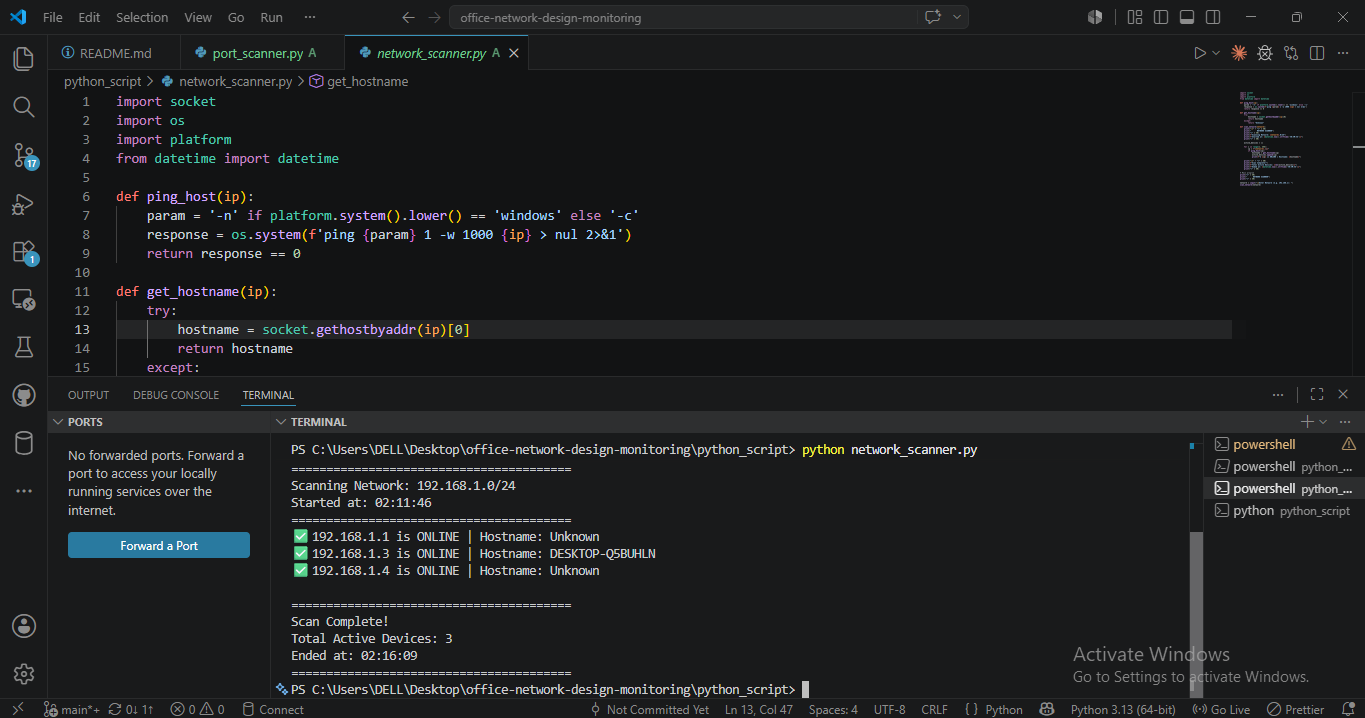This screenshot has width=1365, height=718.
Task: Open the Extensions view icon
Action: coord(24,252)
